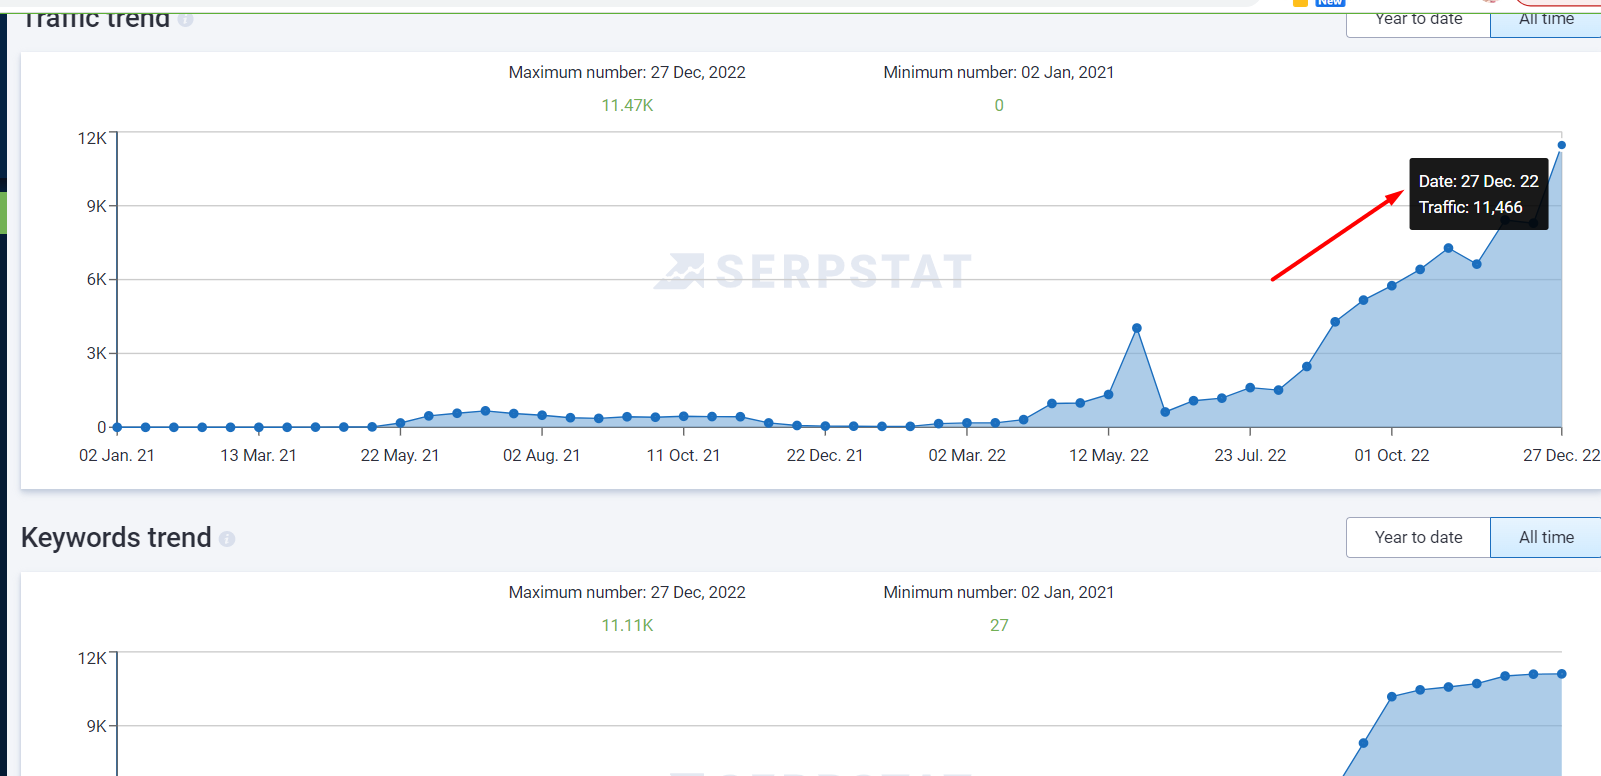Click the 02 Jan. 21 first data point
This screenshot has width=1601, height=776.
pos(117,427)
